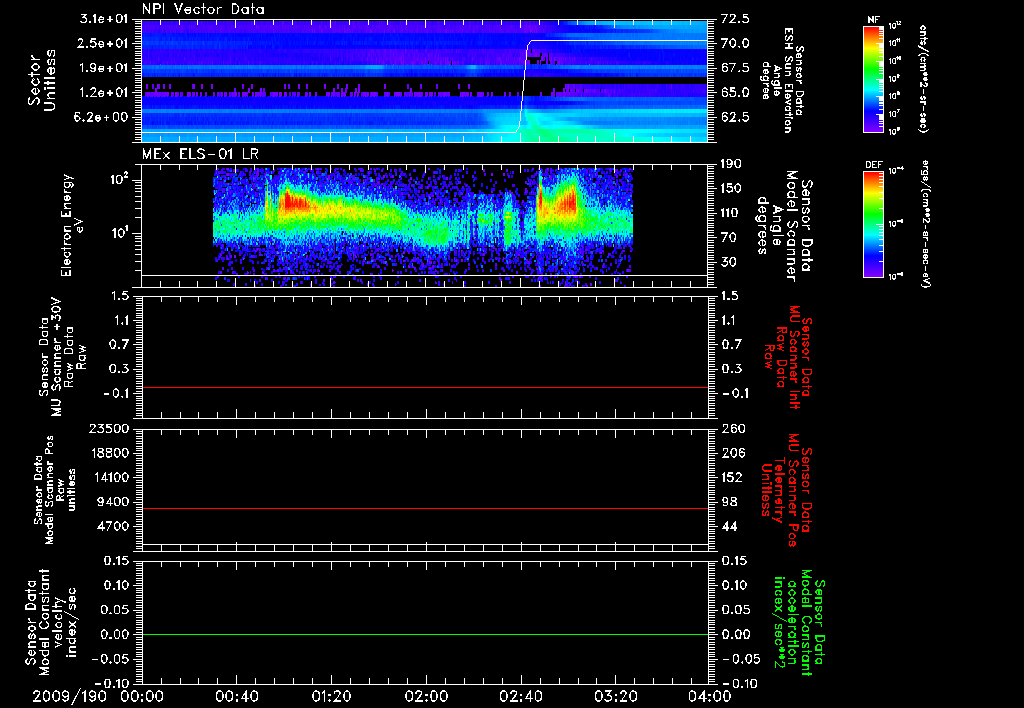Click the DEF units label 'ergs/(cm**2-sr-sec-eV)'
The height and width of the screenshot is (708, 1024).
coord(924,224)
